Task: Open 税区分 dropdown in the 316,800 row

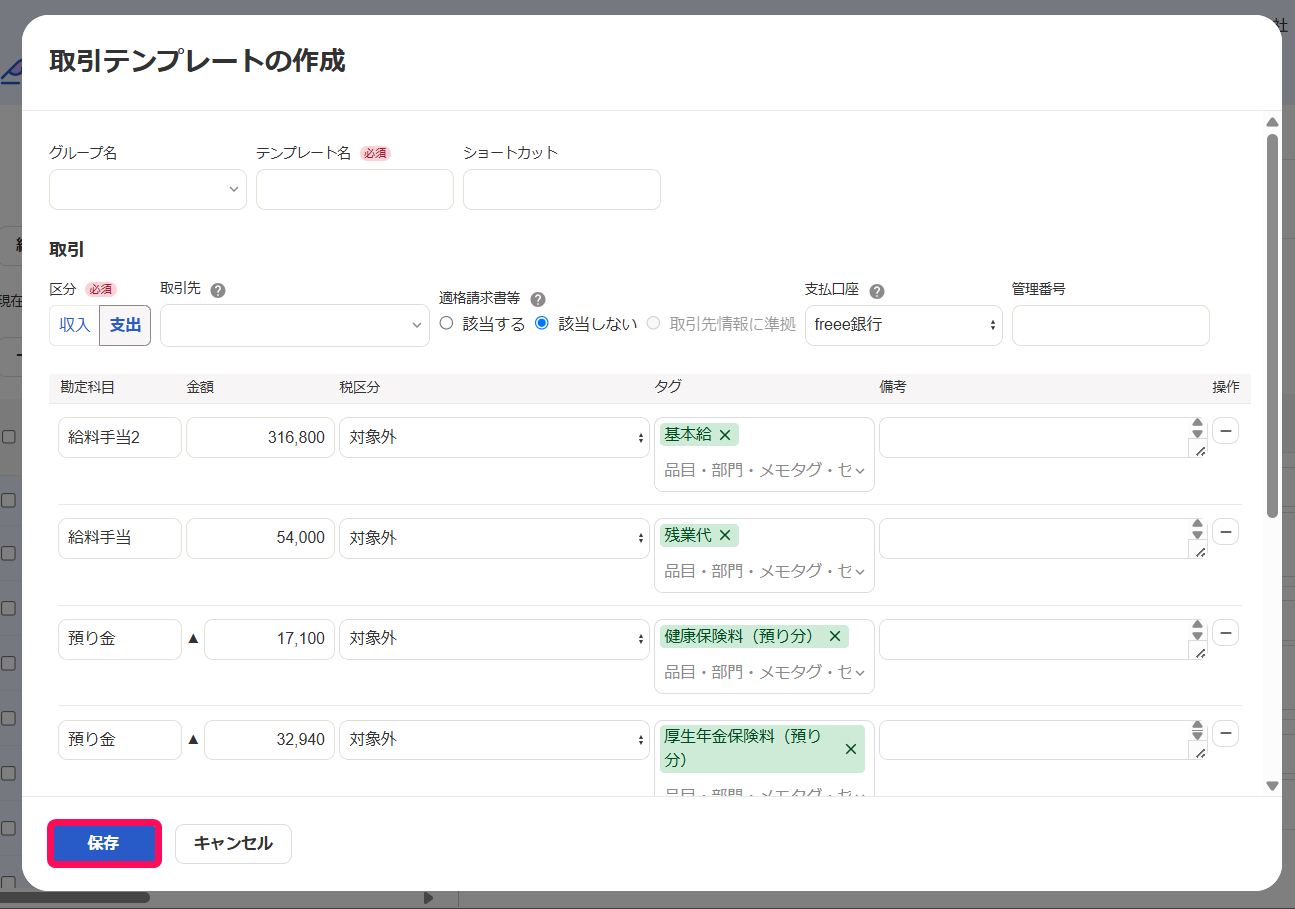Action: pyautogui.click(x=494, y=437)
